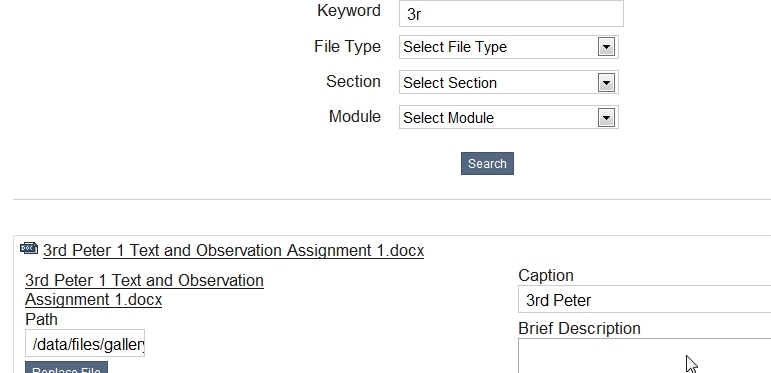
Task: Click into the Path field
Action: tap(85, 344)
